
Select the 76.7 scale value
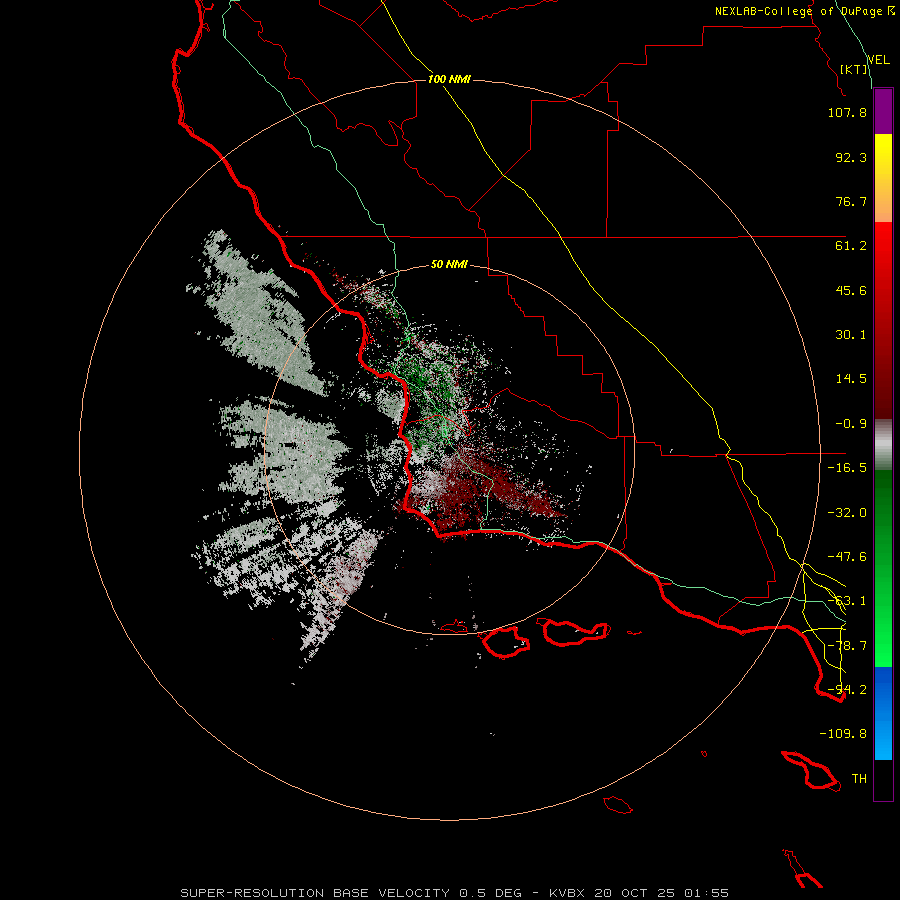click(x=851, y=201)
